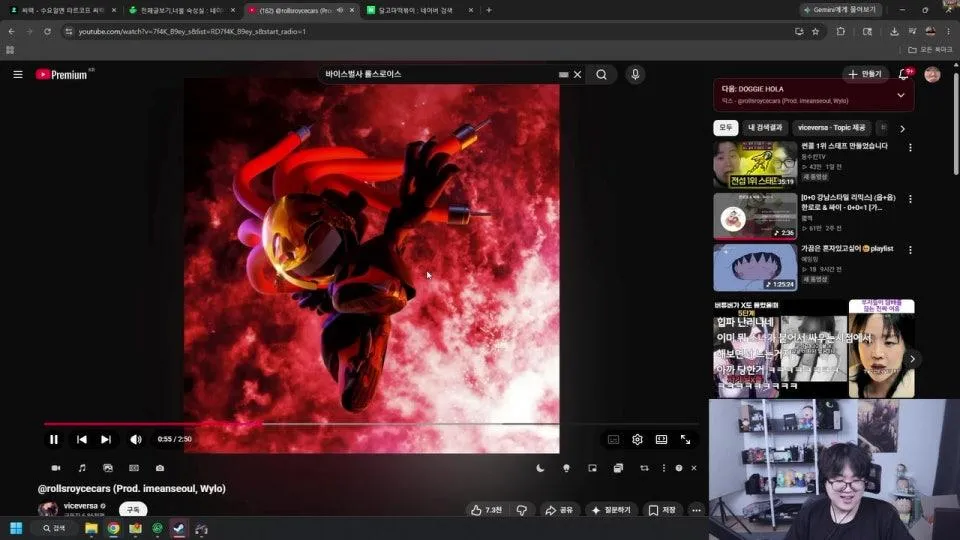This screenshot has height=540, width=960.
Task: Toggle theater mode view
Action: tap(661, 440)
